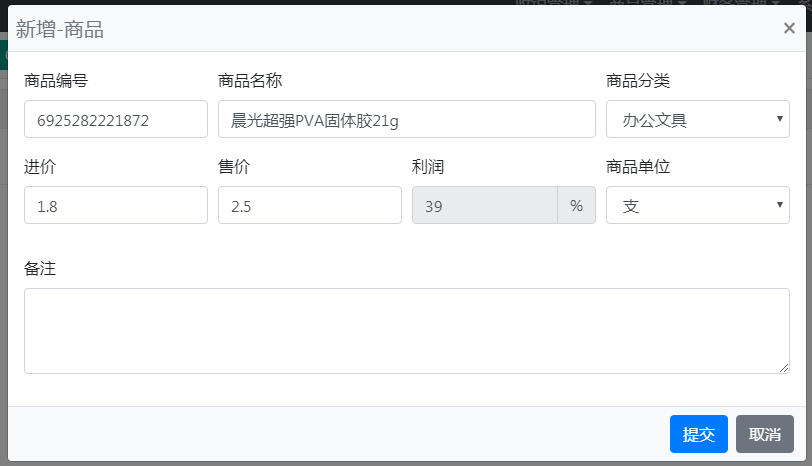812x466 pixels.
Task: Click the 商品名称 label
Action: 250,81
